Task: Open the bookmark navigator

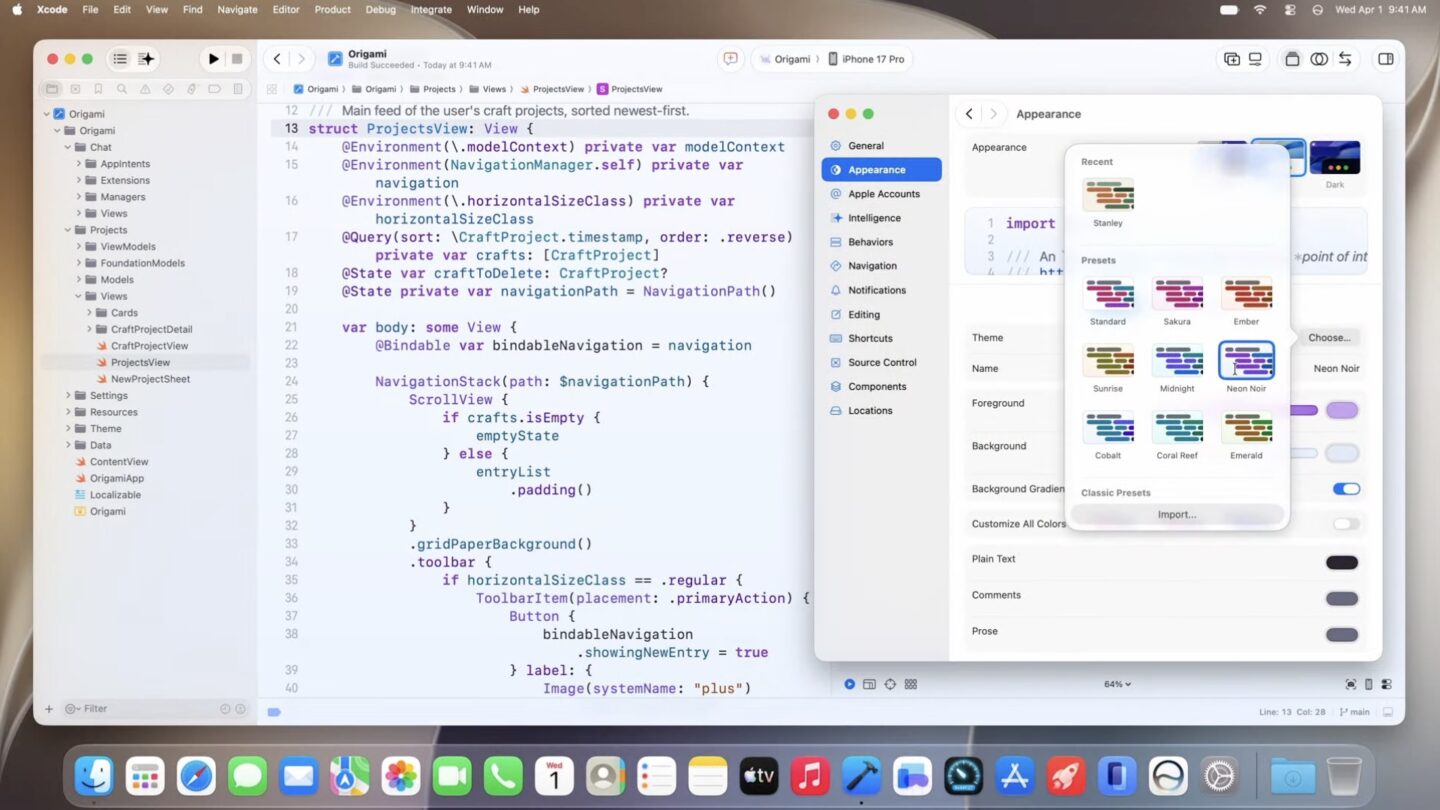Action: [98, 89]
